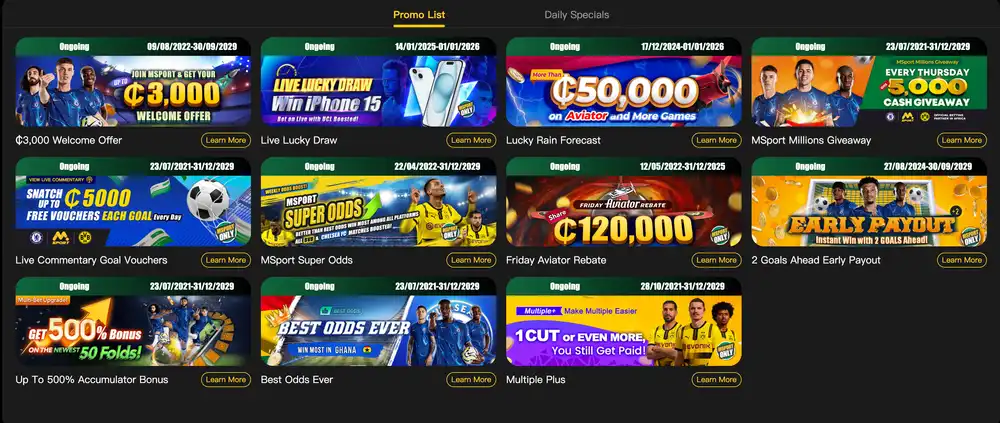The image size is (1000, 423).
Task: Open Learn More for Friday Aviator Rebate
Action: pos(716,260)
